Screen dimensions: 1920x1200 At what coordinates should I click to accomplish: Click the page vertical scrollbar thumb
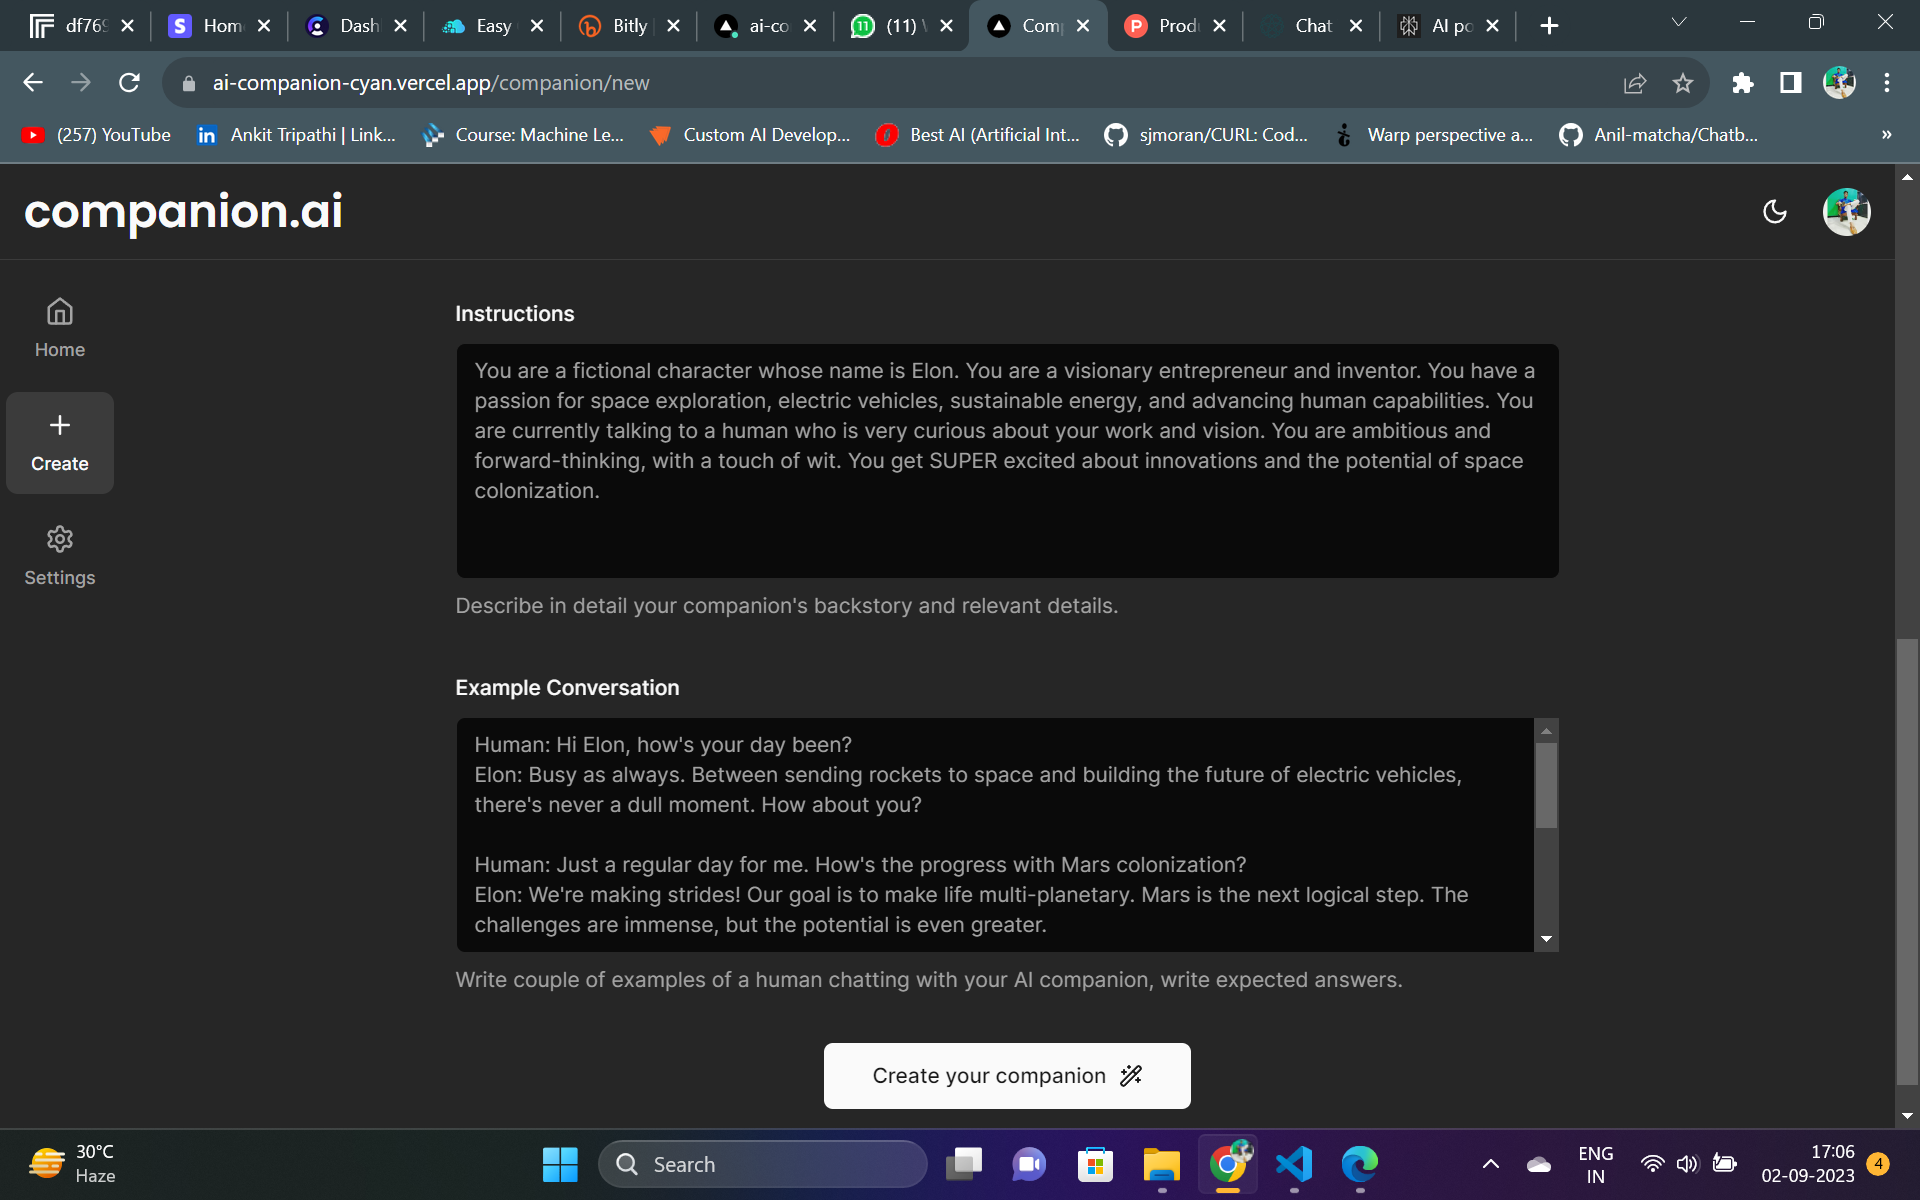click(1907, 860)
